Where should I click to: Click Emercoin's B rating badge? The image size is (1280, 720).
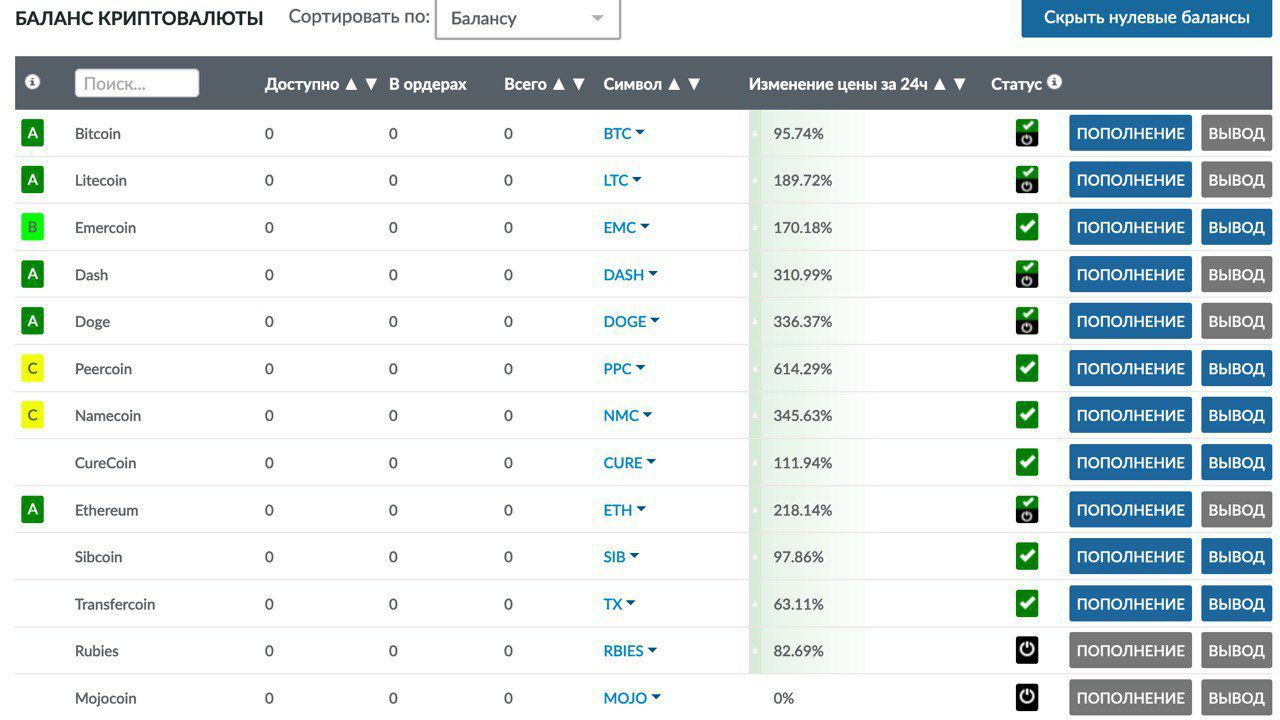click(32, 227)
